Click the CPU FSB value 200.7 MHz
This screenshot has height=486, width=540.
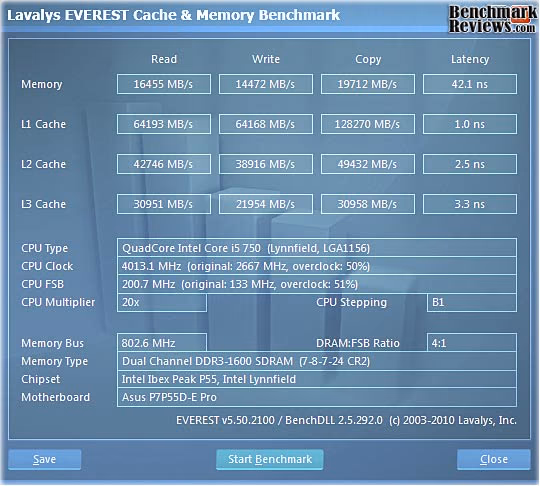(316, 284)
